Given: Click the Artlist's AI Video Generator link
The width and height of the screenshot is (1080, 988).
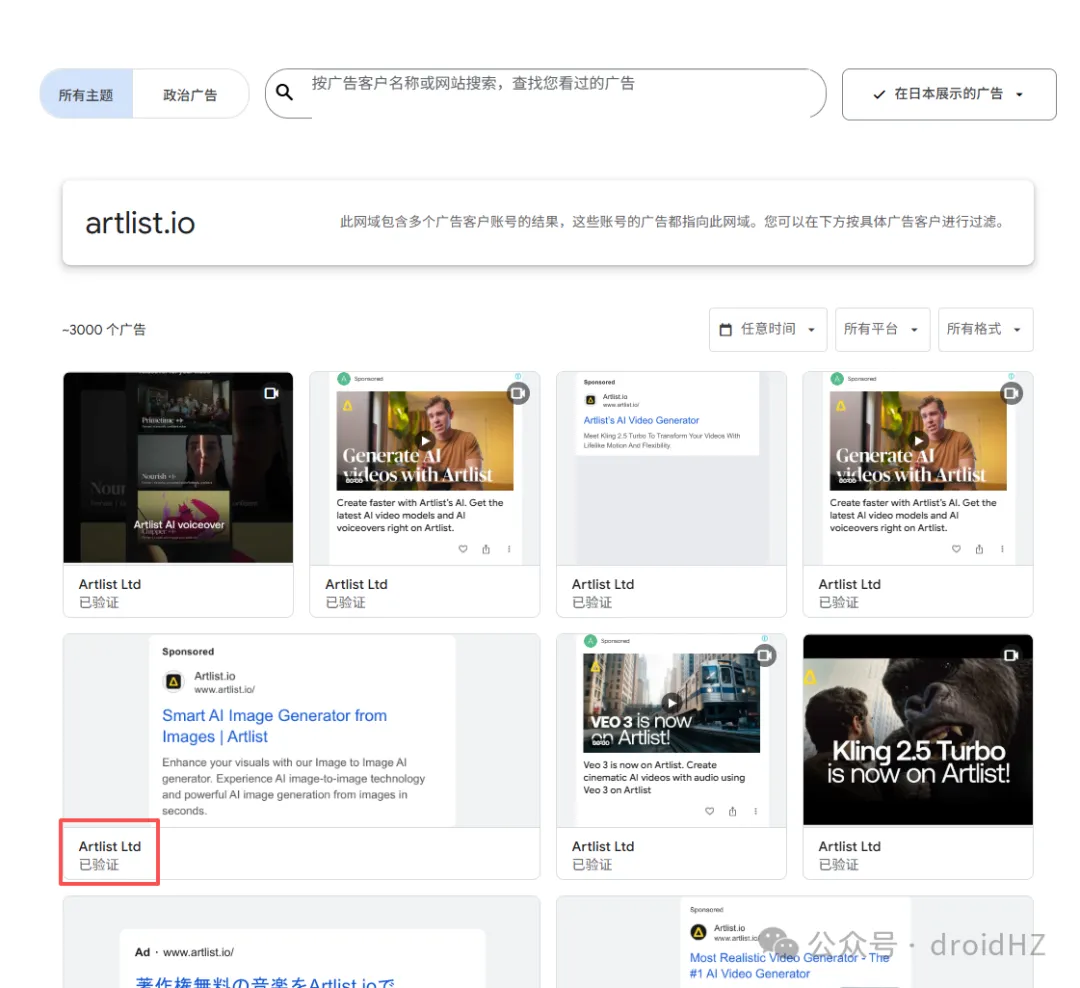Looking at the screenshot, I should pyautogui.click(x=641, y=421).
